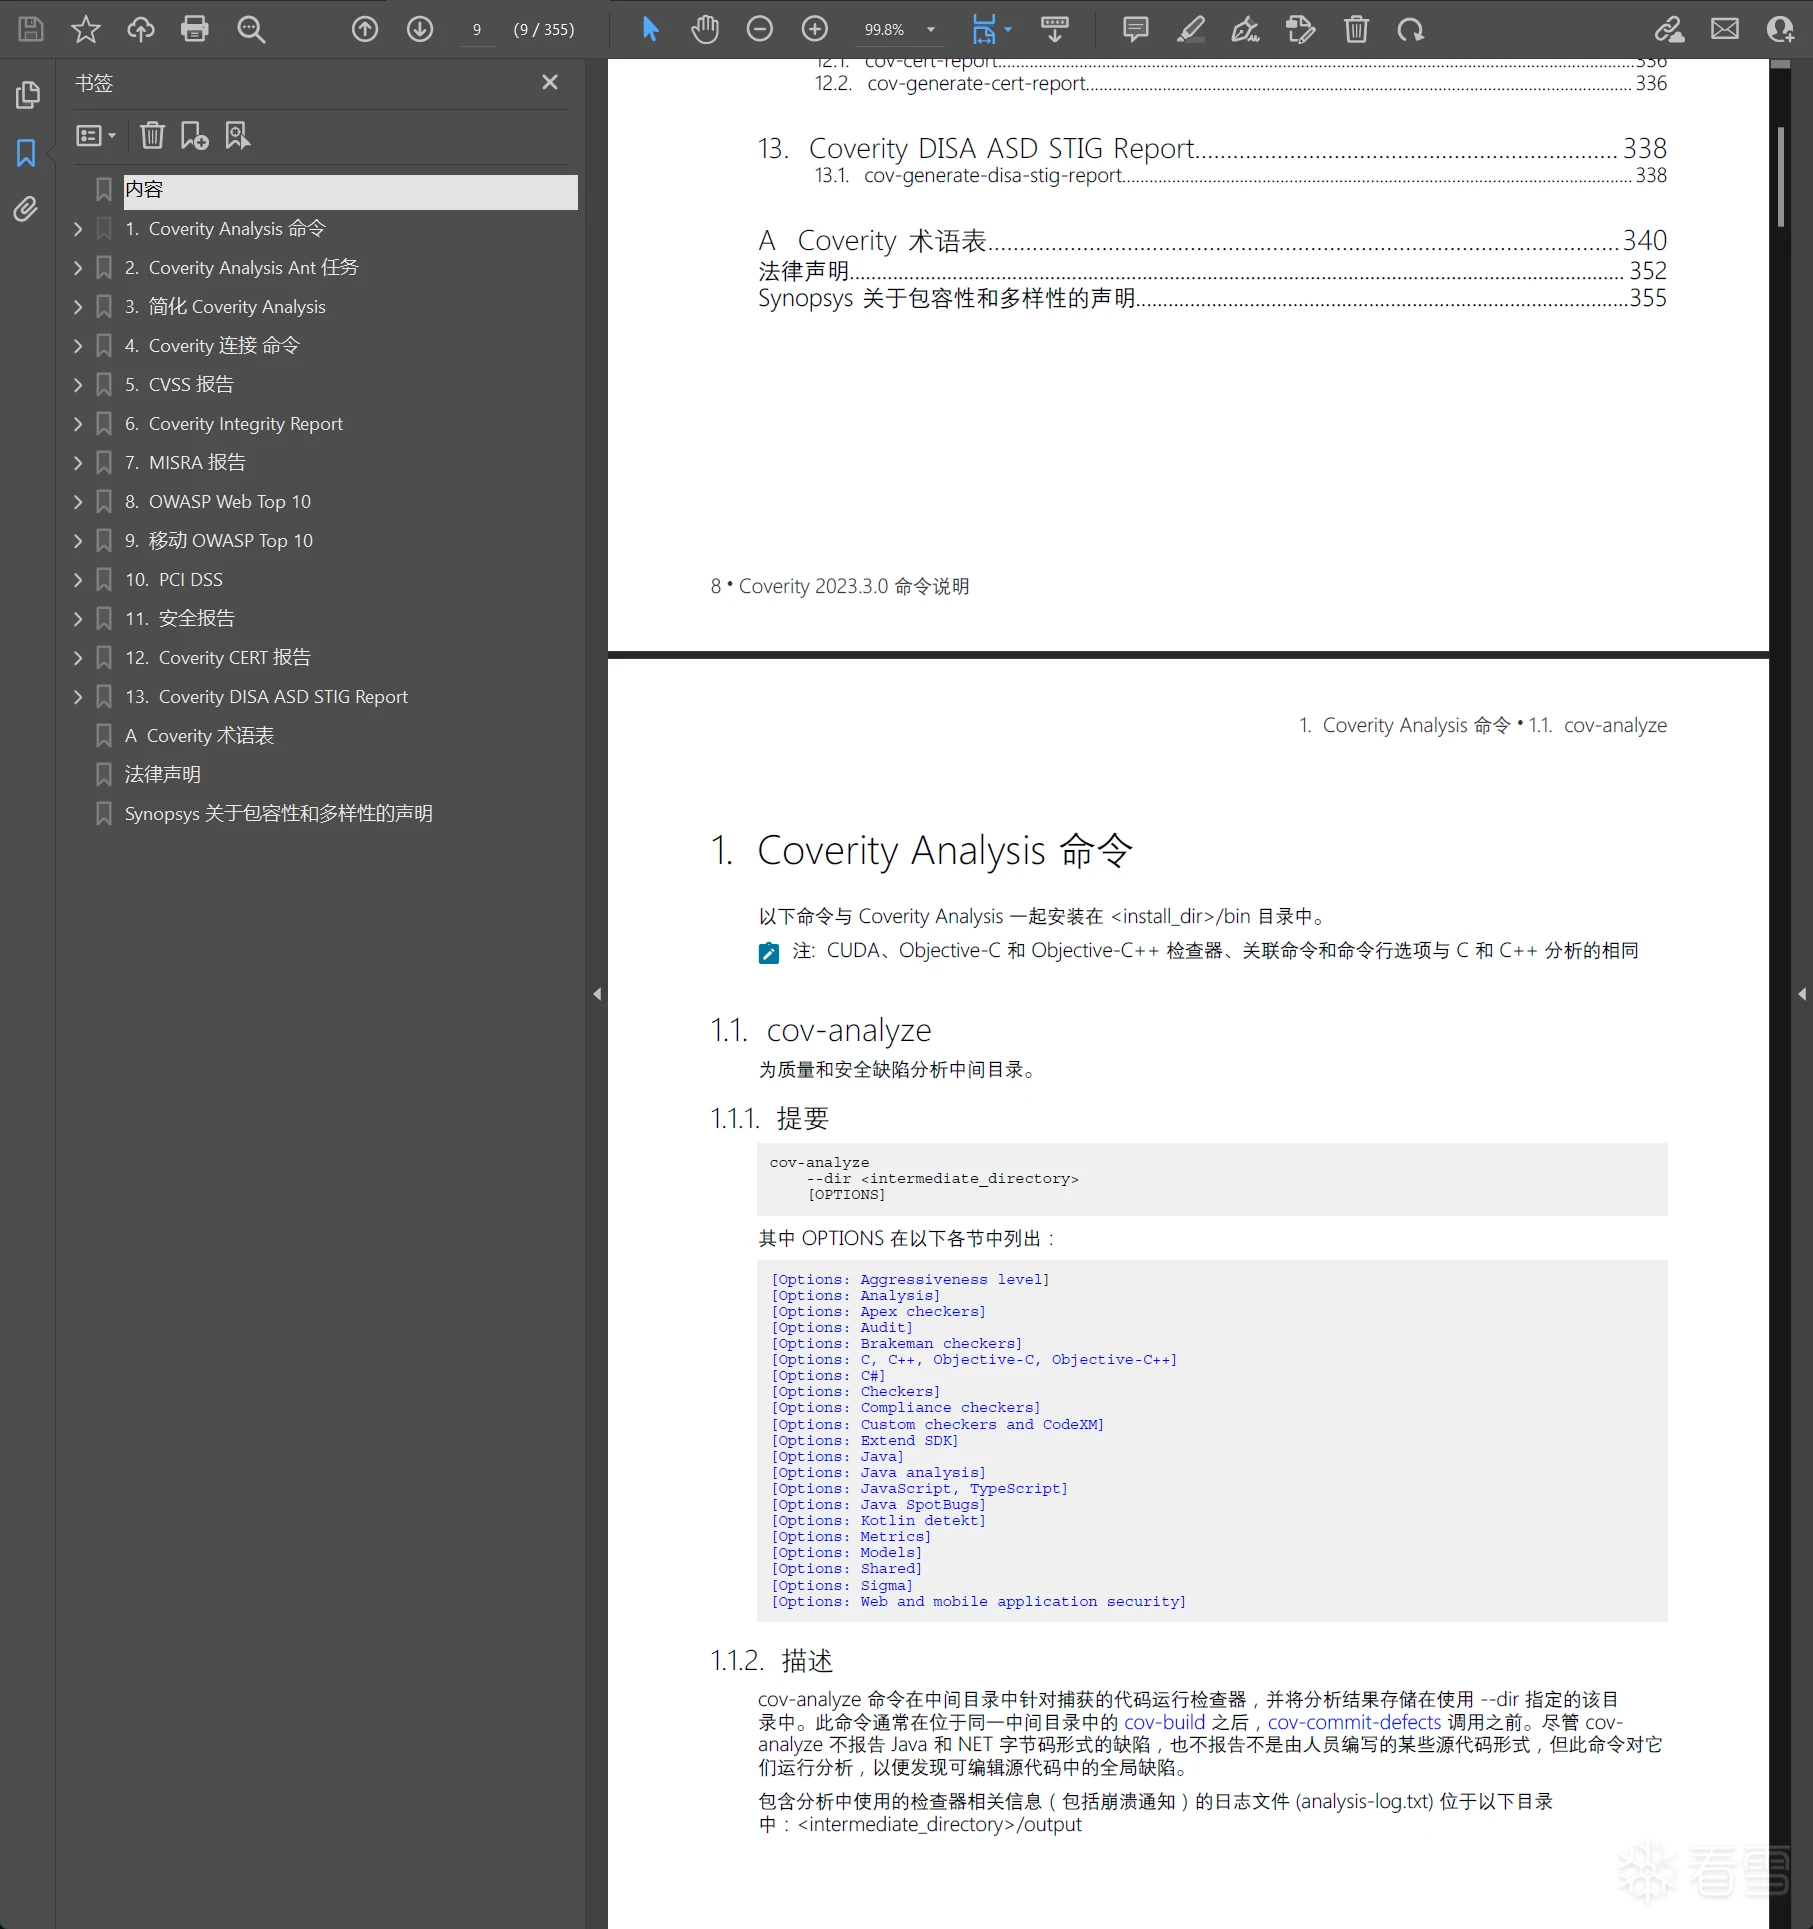This screenshot has width=1813, height=1929.
Task: Open bookmark '9. 移动 OWASP Top 10'
Action: (219, 541)
